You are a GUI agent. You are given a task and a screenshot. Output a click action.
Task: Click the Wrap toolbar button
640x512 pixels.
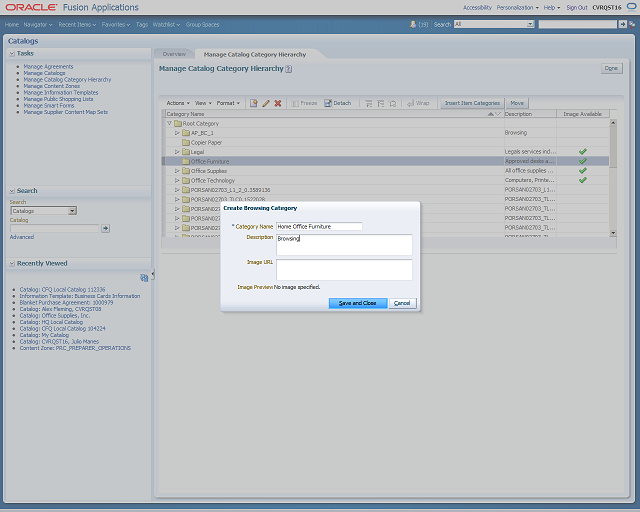418,103
